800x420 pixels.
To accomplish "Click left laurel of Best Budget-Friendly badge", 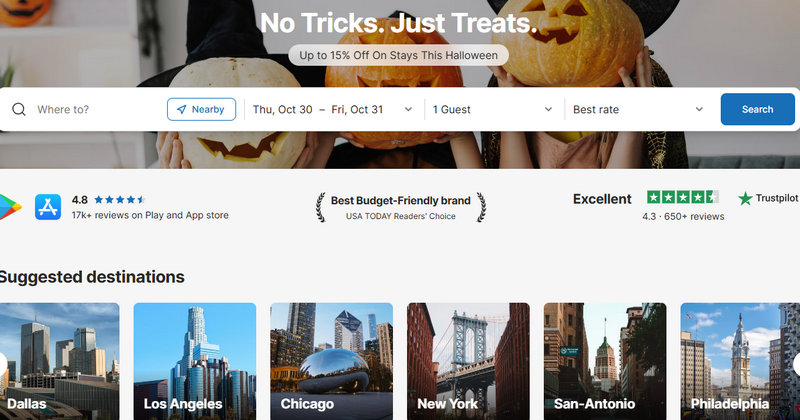I will click(320, 207).
